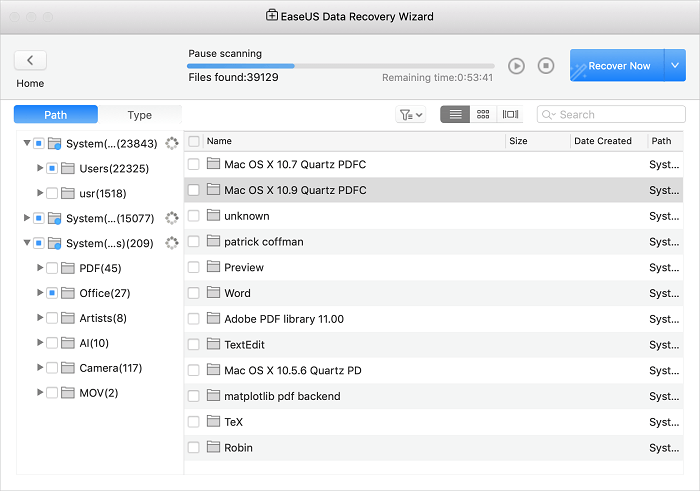
Task: Click folder icon of the Robin row
Action: coord(213,447)
